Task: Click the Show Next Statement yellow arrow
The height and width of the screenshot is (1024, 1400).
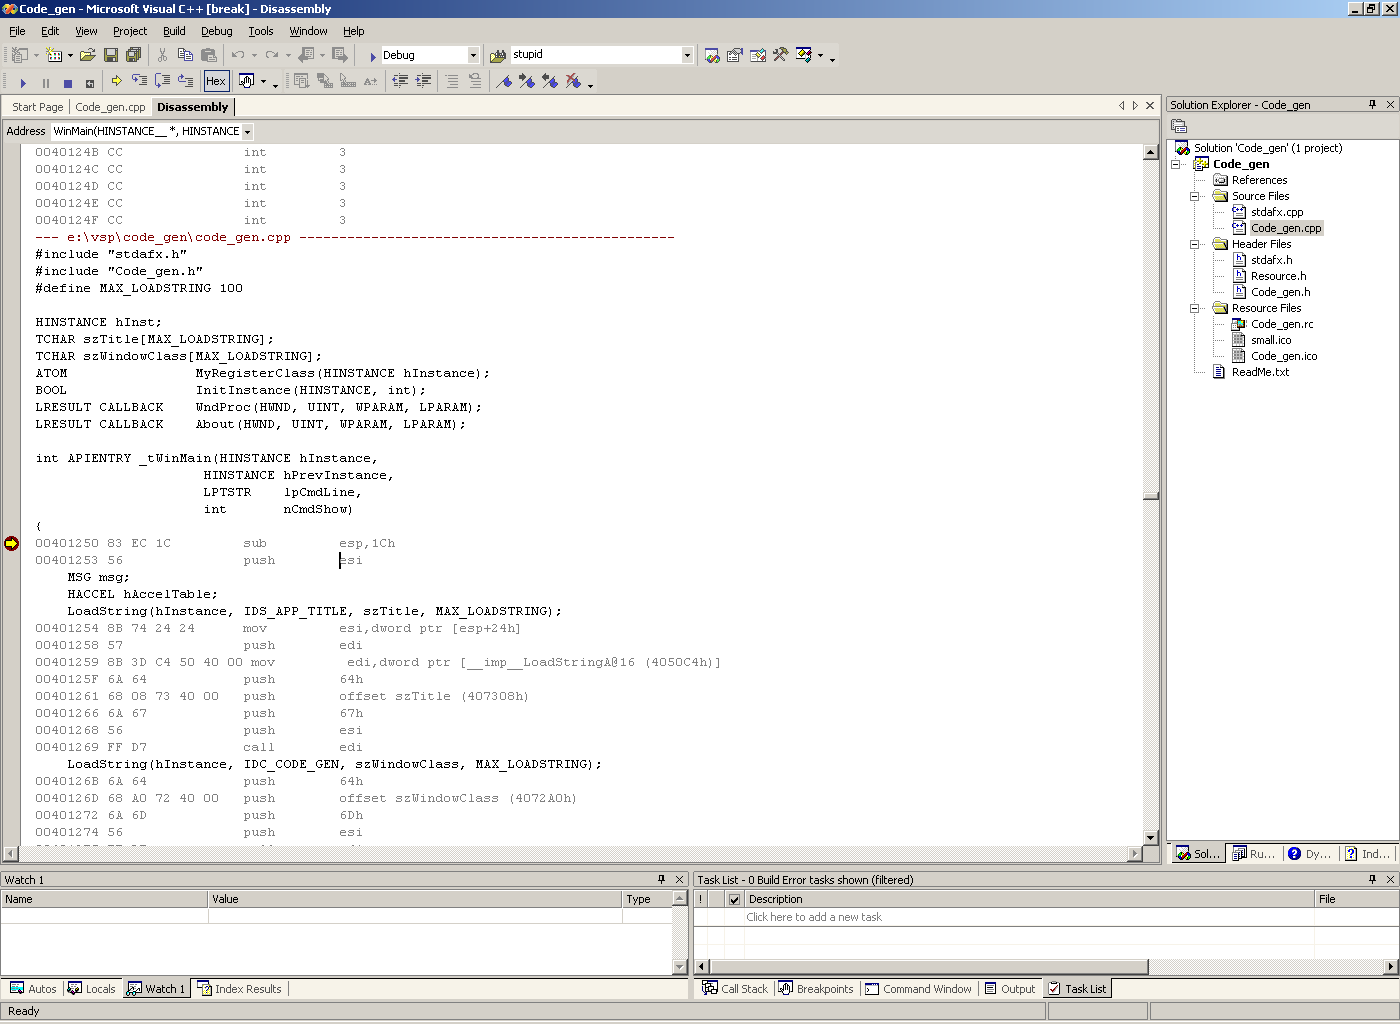Action: (x=116, y=81)
